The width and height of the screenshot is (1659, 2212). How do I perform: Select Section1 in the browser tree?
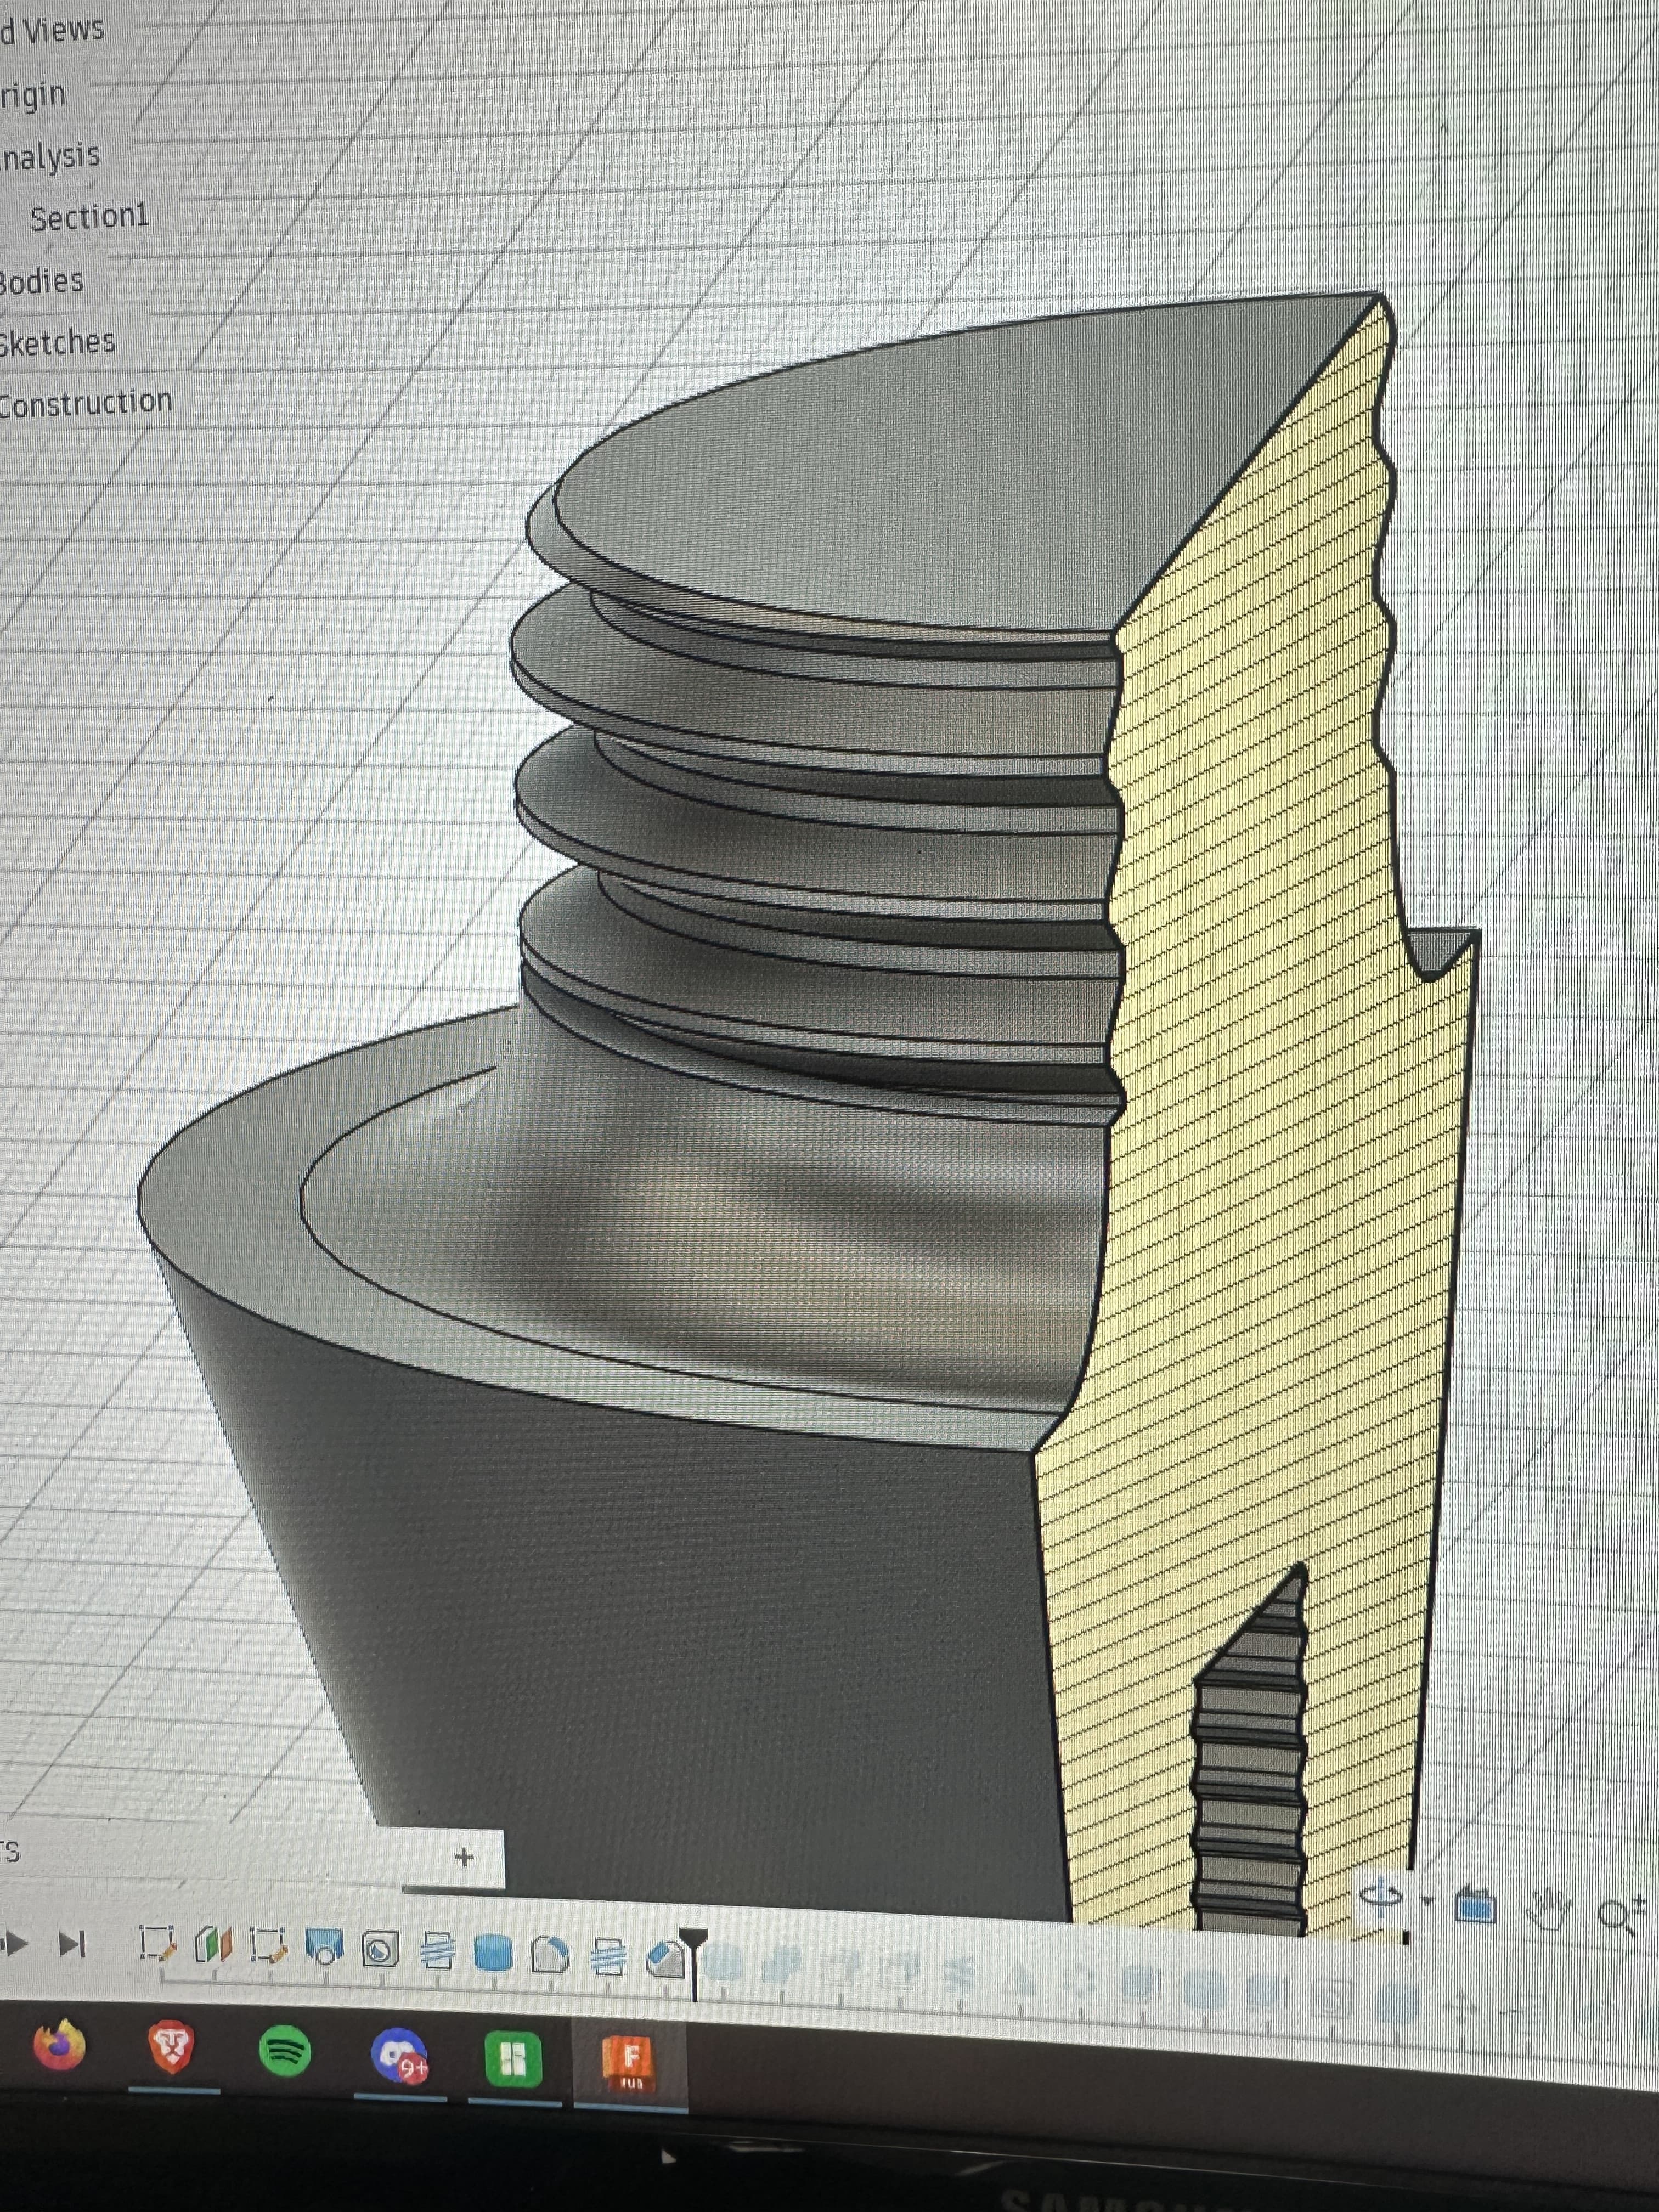(89, 217)
